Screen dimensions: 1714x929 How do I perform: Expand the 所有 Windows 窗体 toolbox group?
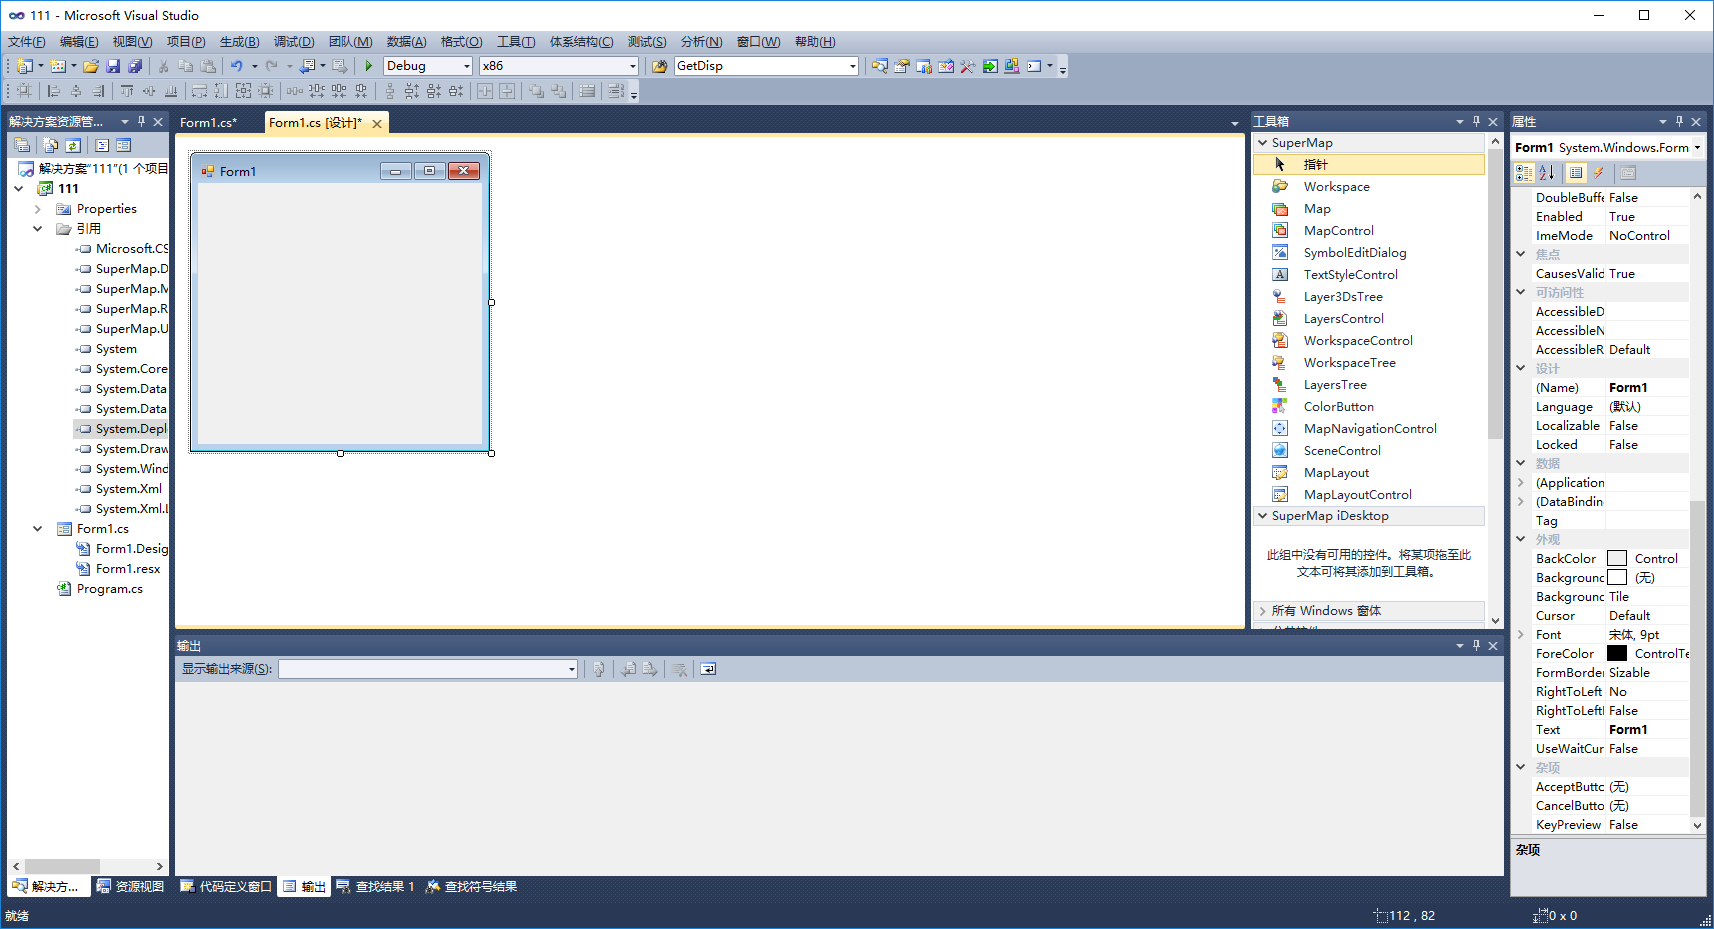pos(1262,611)
